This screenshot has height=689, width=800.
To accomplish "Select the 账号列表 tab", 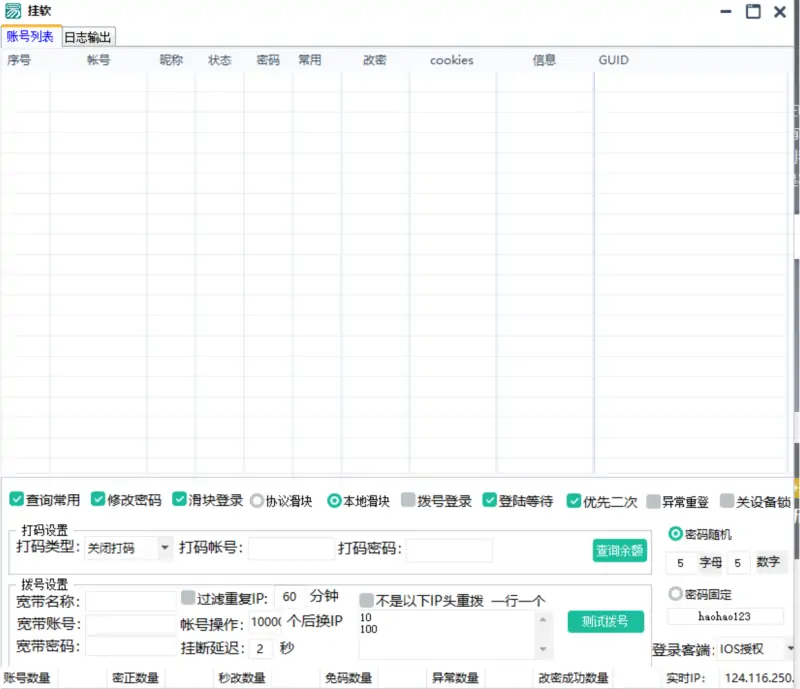I will pos(30,34).
